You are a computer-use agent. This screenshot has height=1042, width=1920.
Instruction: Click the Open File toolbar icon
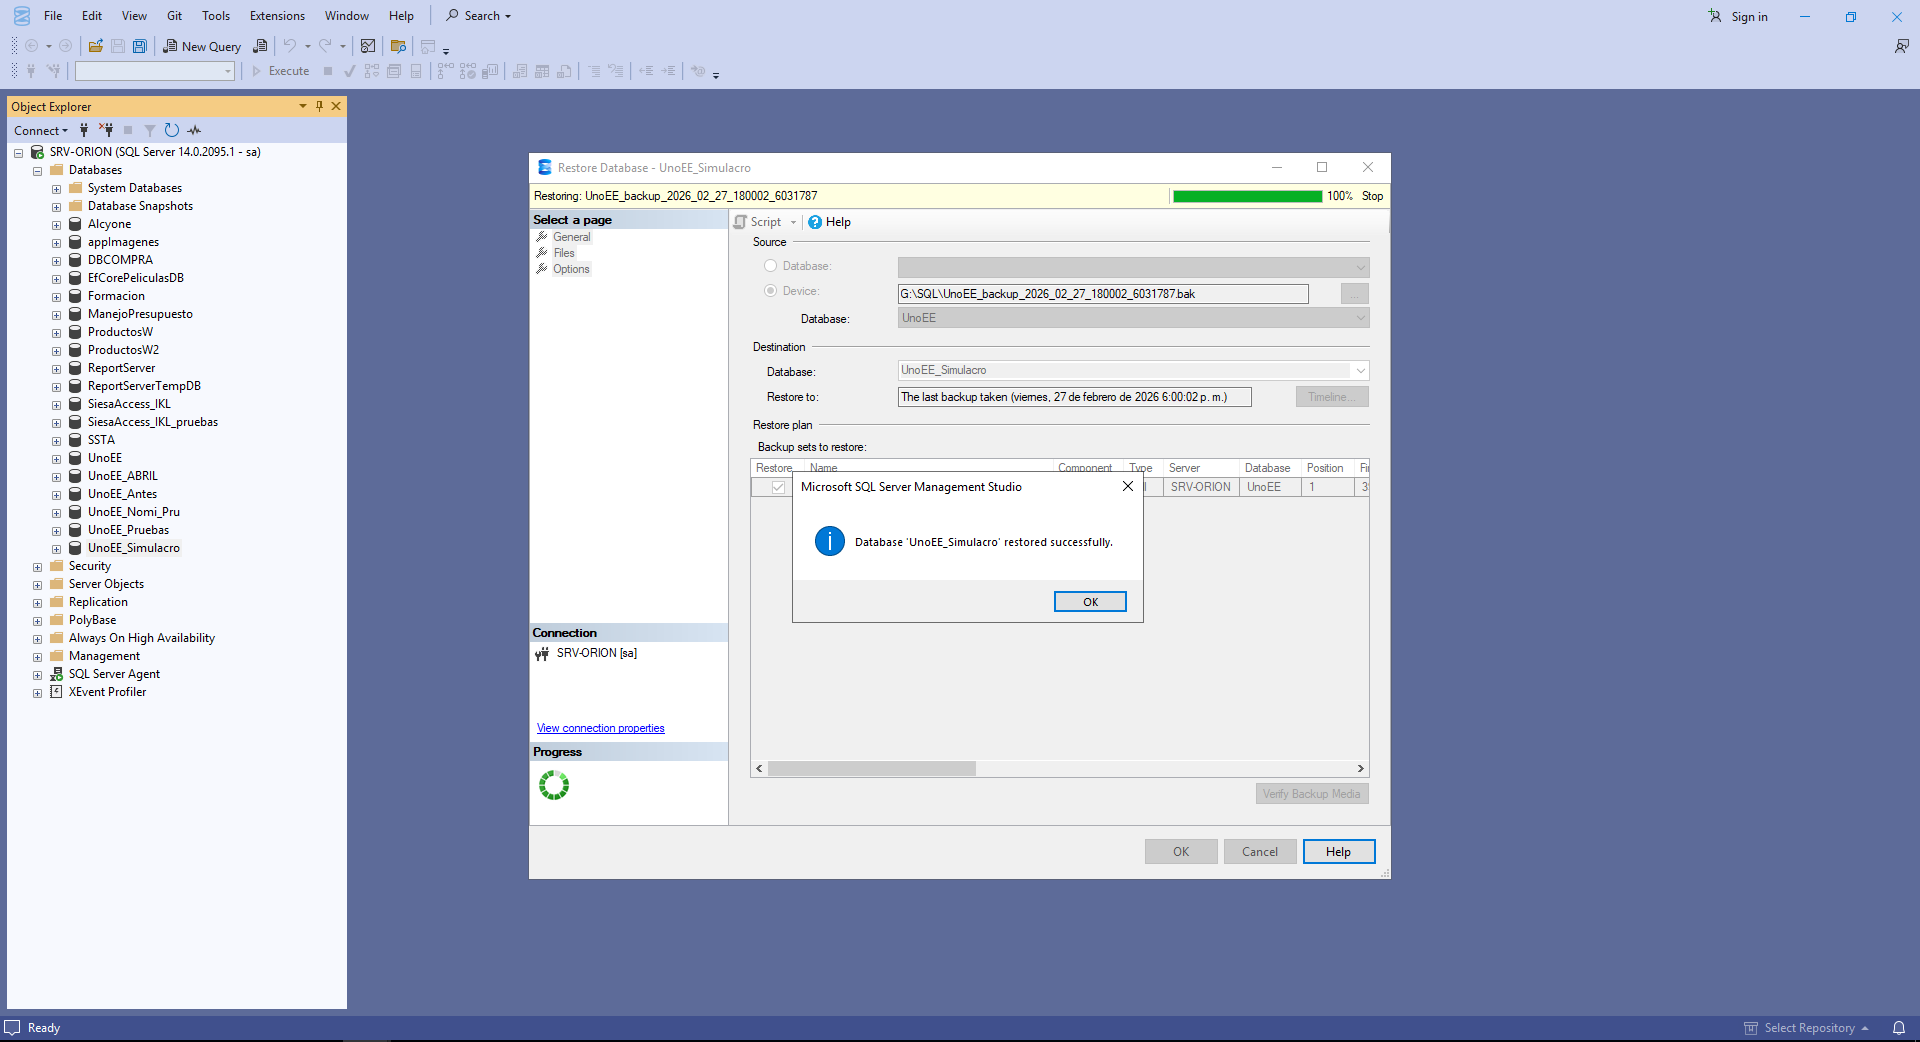96,46
